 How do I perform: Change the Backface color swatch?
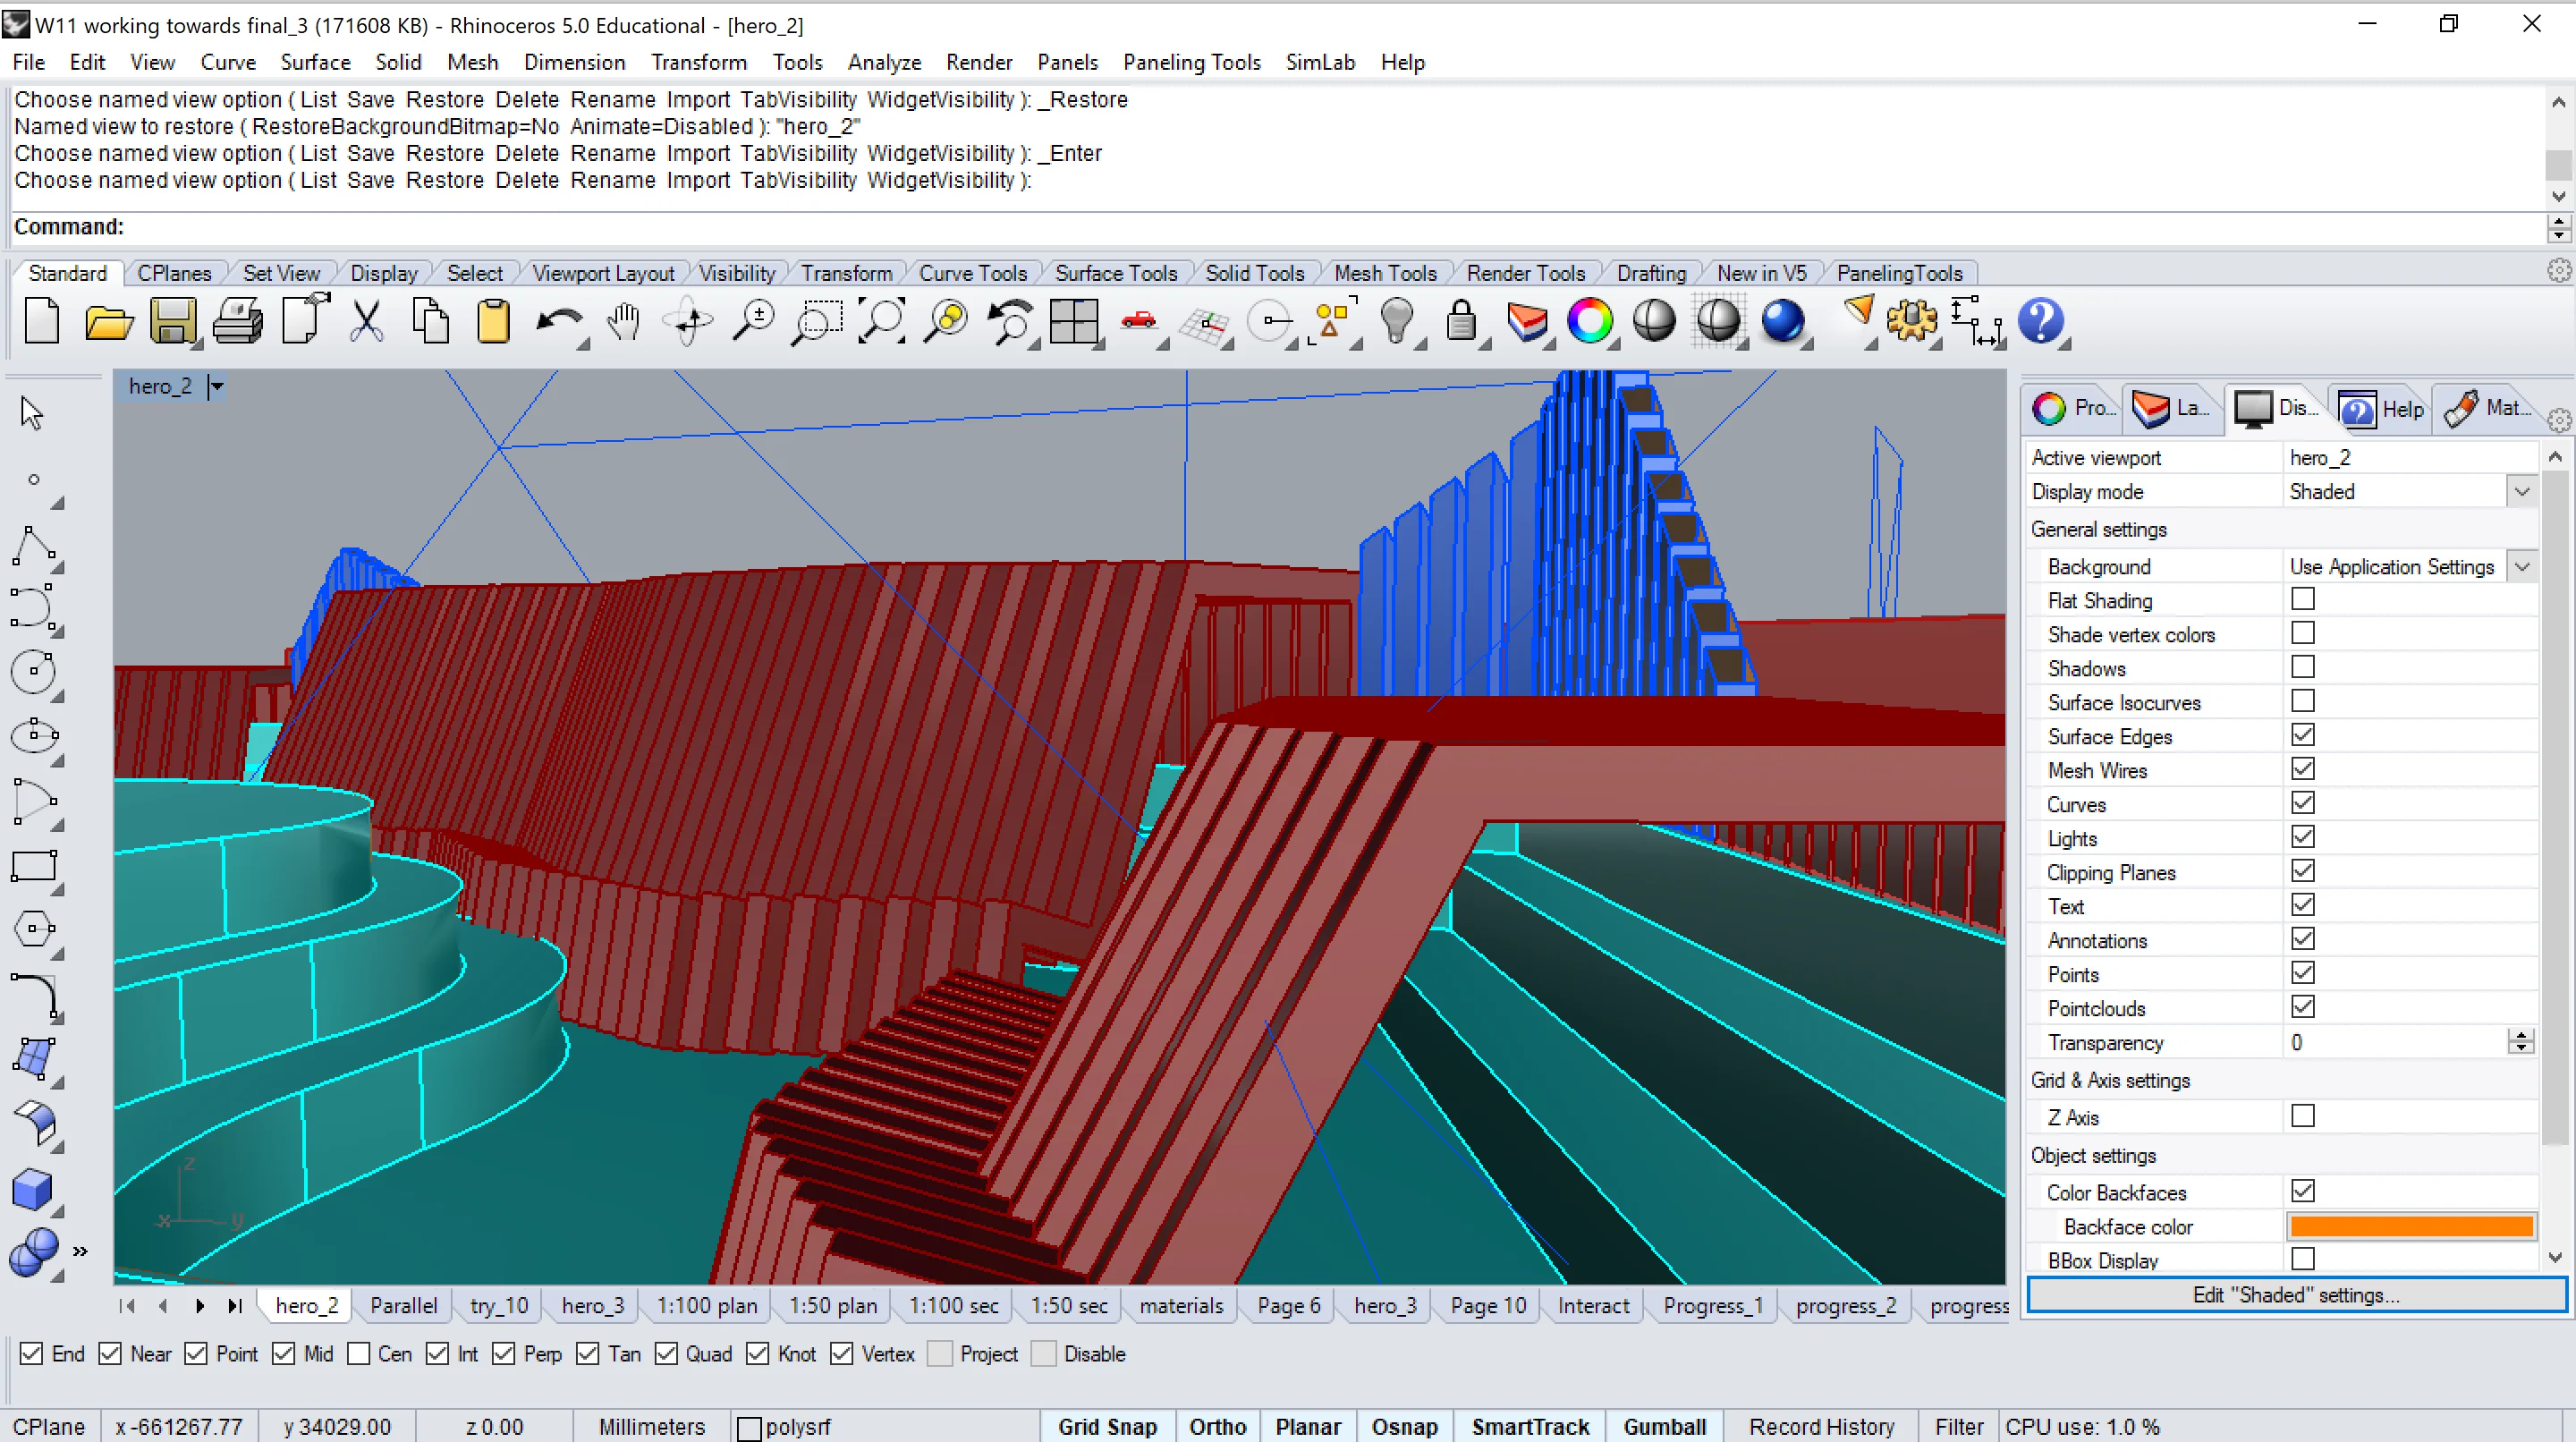click(2410, 1226)
